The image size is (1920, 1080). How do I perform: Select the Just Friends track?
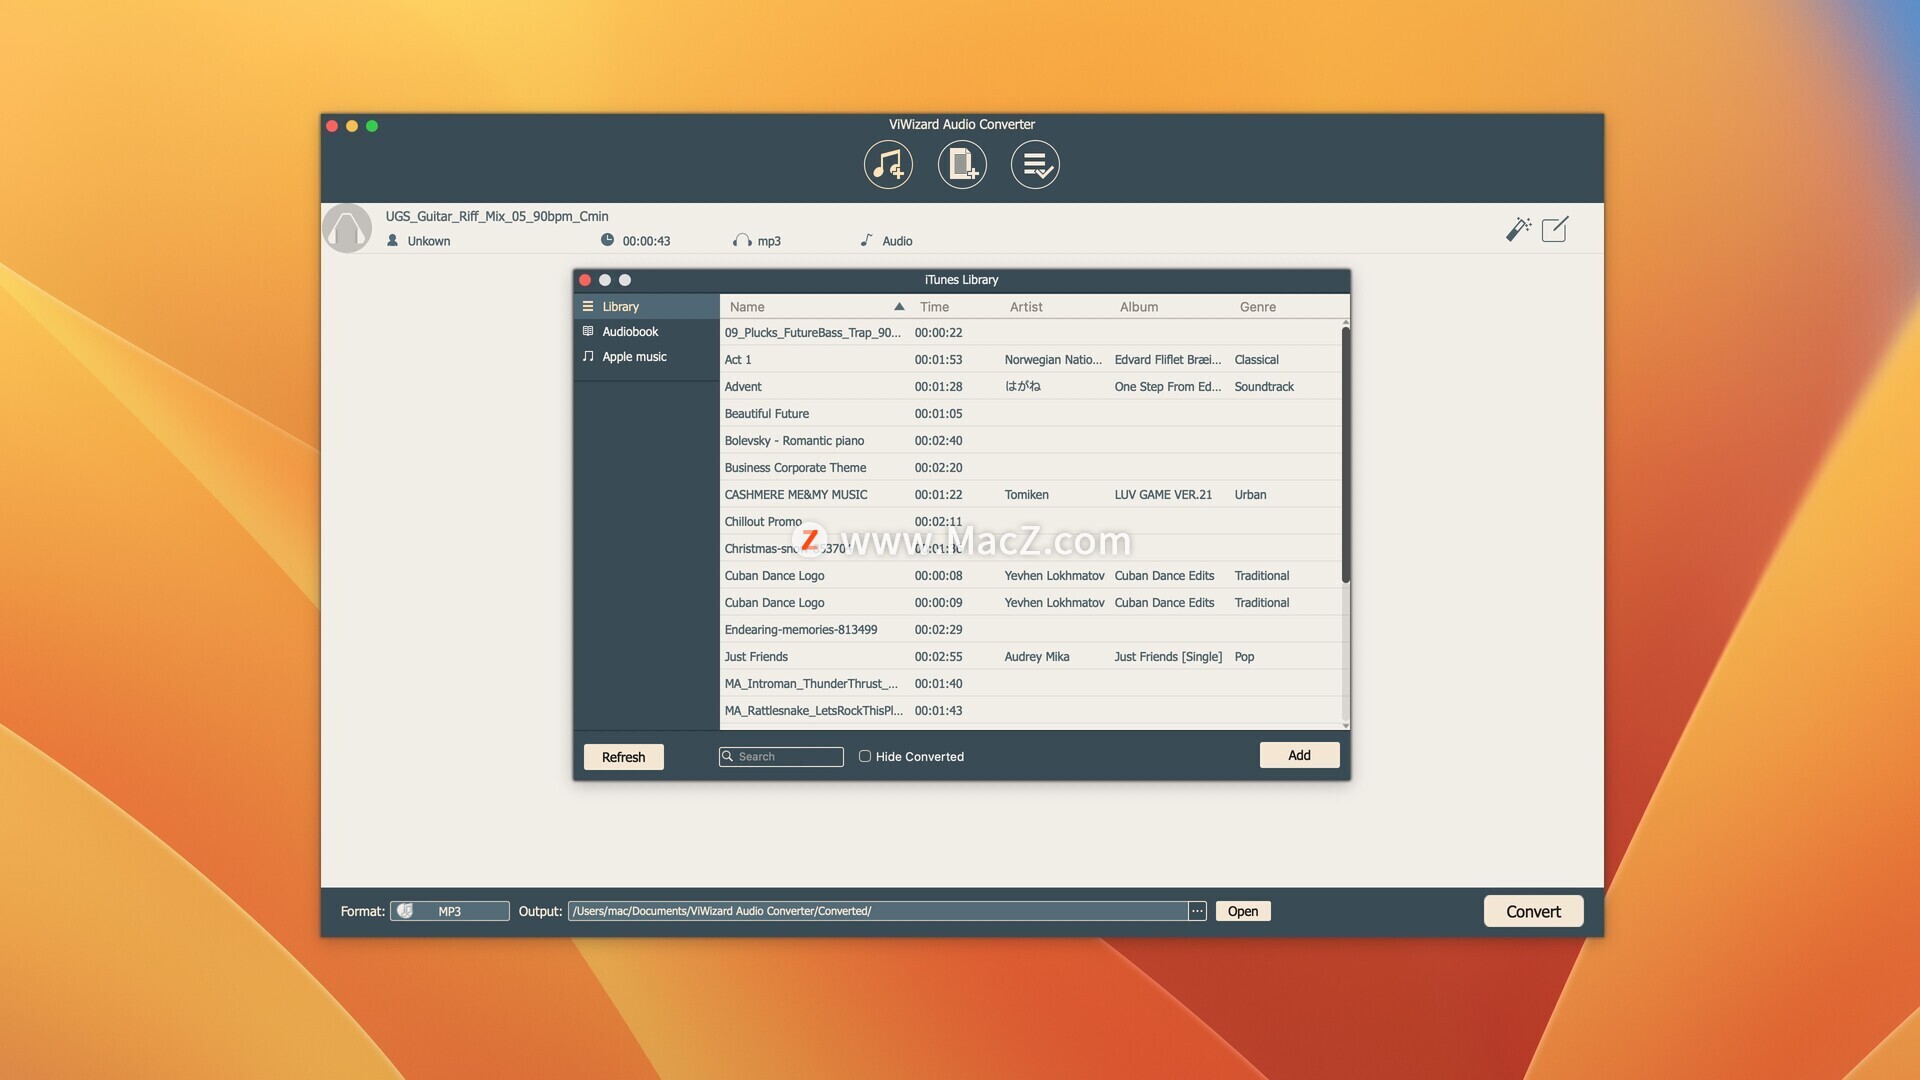click(1030, 656)
